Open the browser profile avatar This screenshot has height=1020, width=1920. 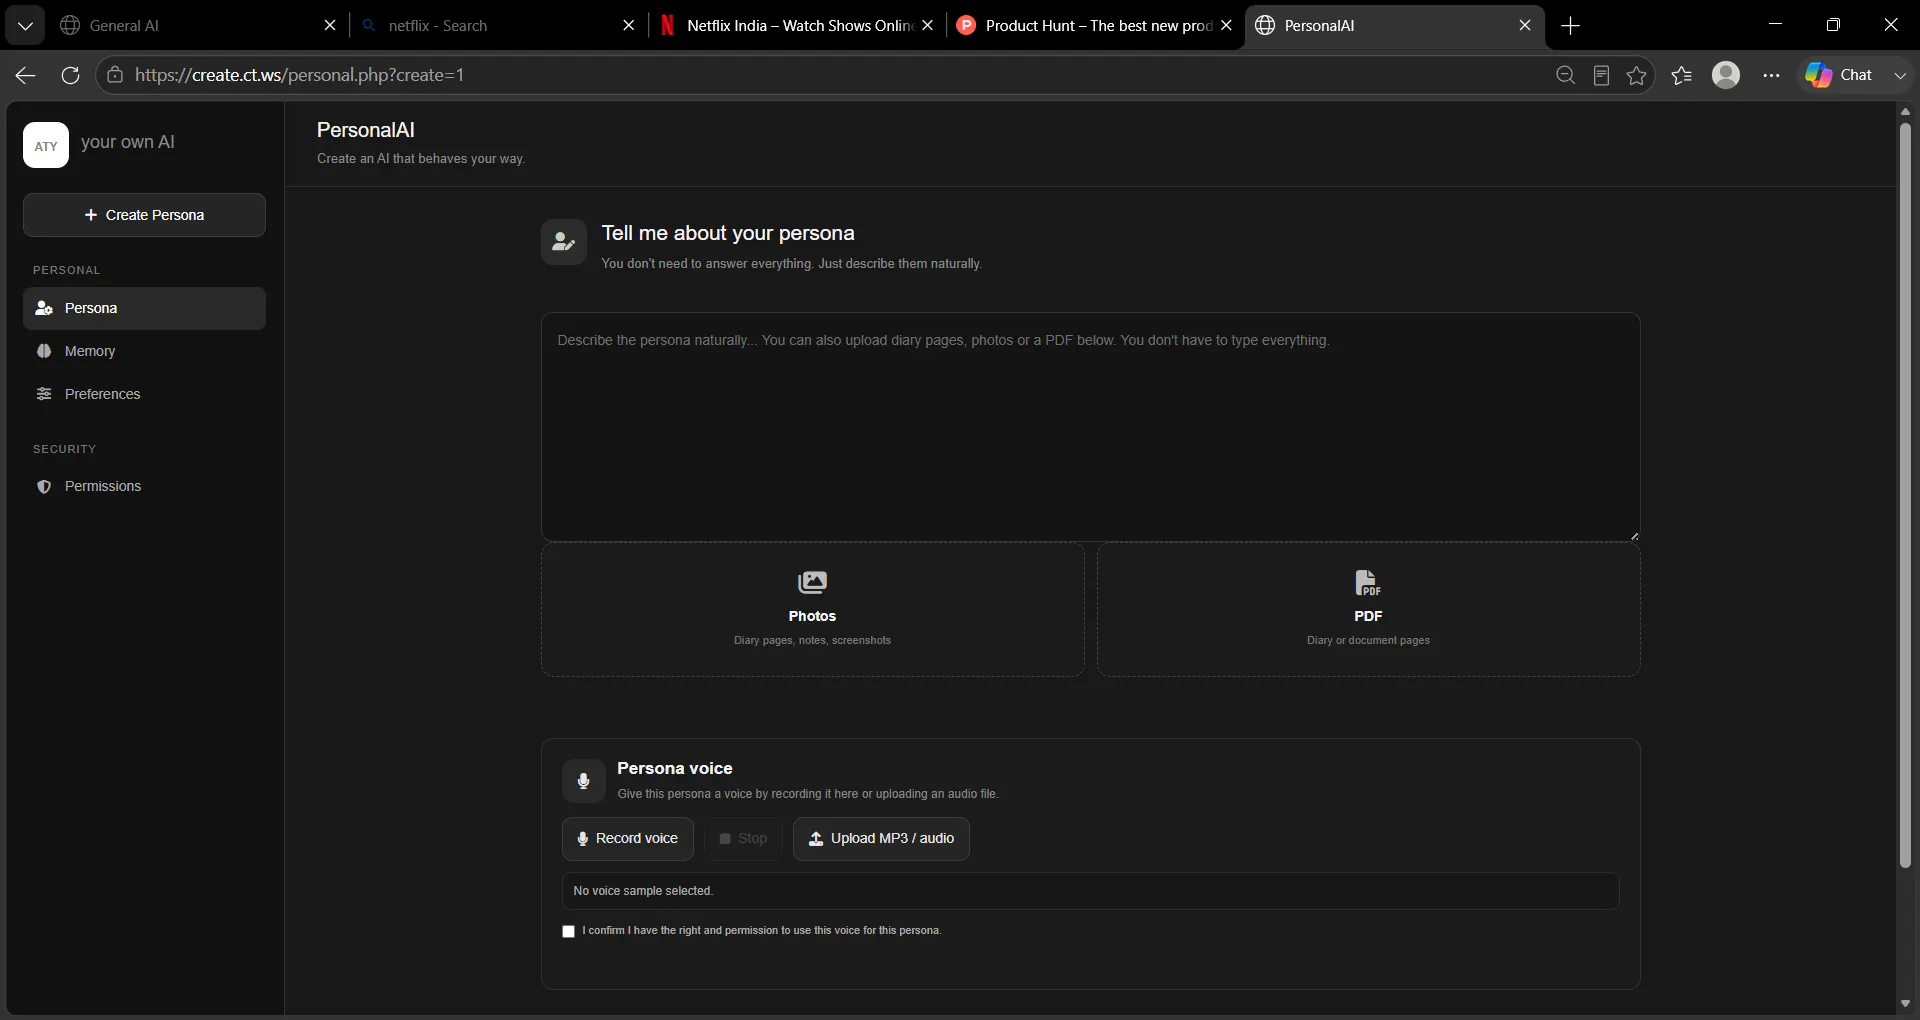click(1726, 75)
